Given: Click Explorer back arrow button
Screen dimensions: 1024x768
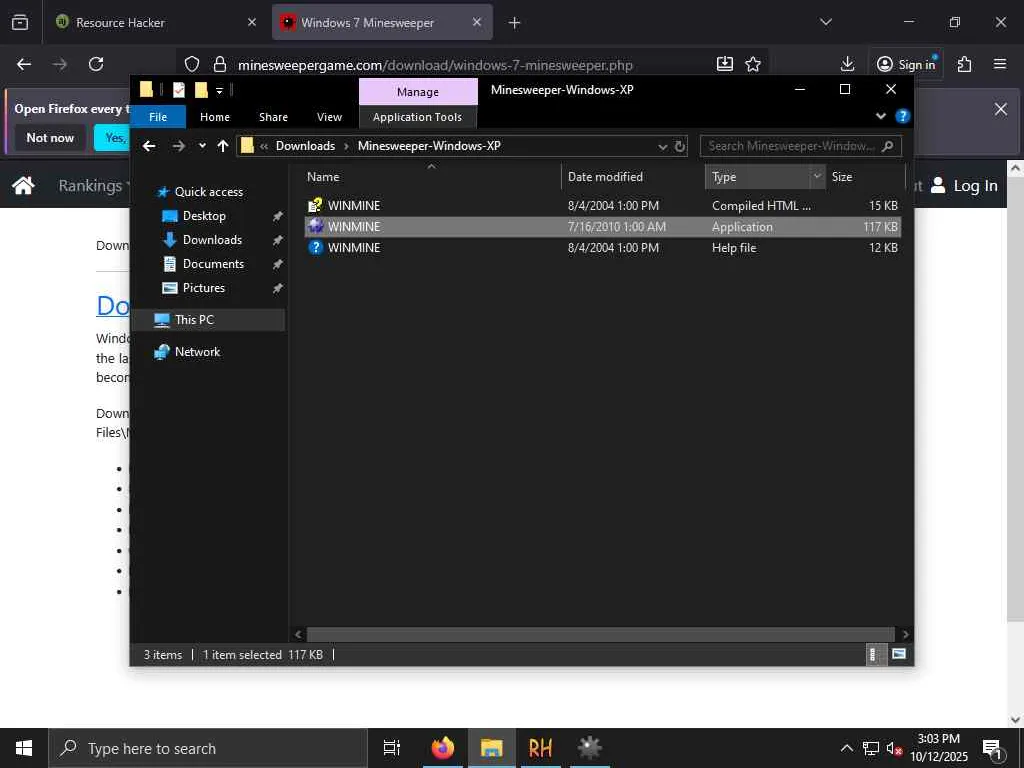Looking at the screenshot, I should [150, 146].
